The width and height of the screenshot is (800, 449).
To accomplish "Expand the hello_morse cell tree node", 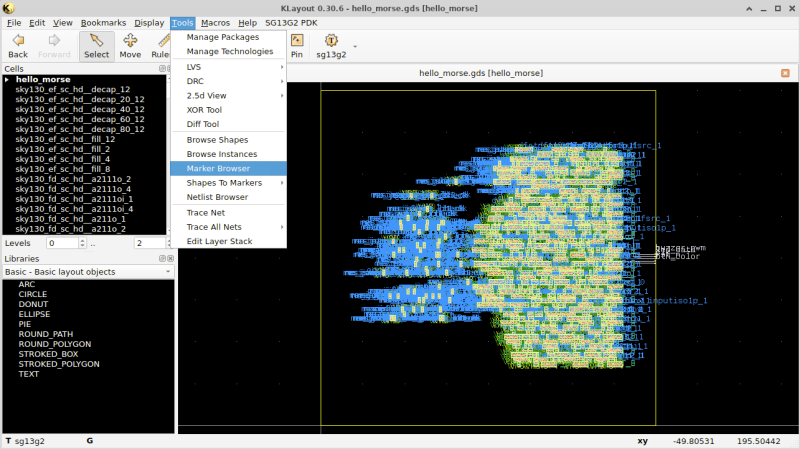I will [x=8, y=79].
